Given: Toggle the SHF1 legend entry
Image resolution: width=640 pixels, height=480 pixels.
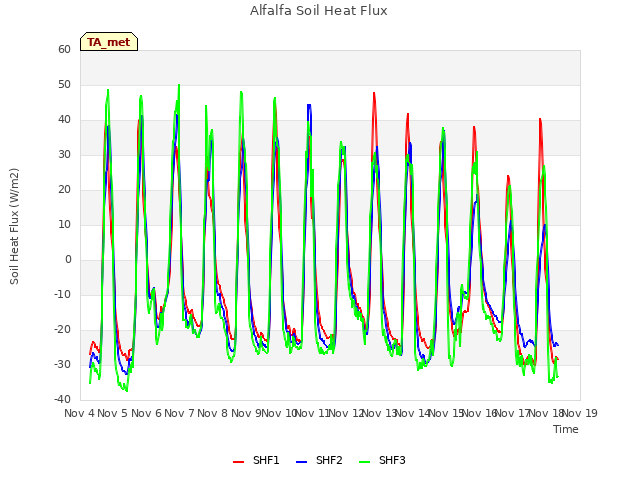Looking at the screenshot, I should point(256,460).
